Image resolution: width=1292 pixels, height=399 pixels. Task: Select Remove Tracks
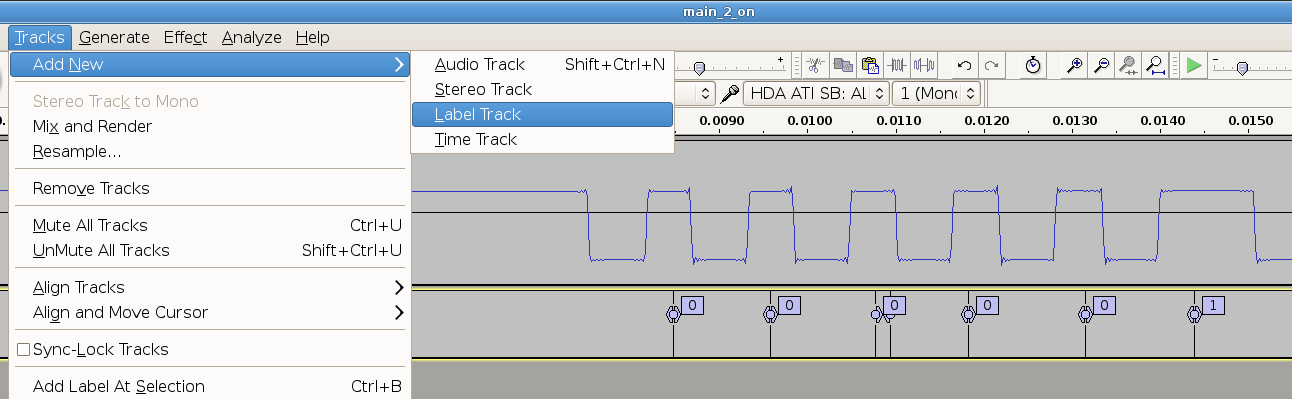(x=210, y=188)
